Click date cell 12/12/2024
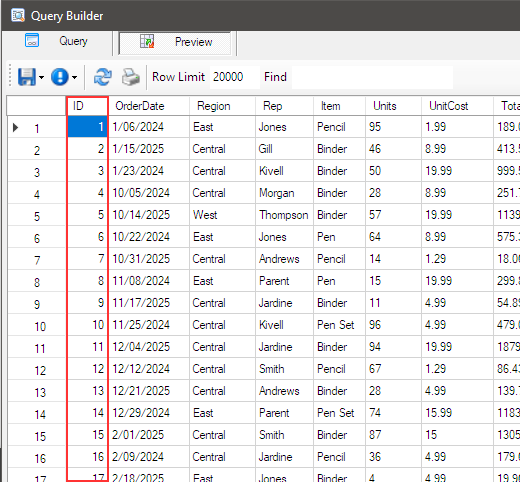The width and height of the screenshot is (520, 482). click(x=149, y=369)
